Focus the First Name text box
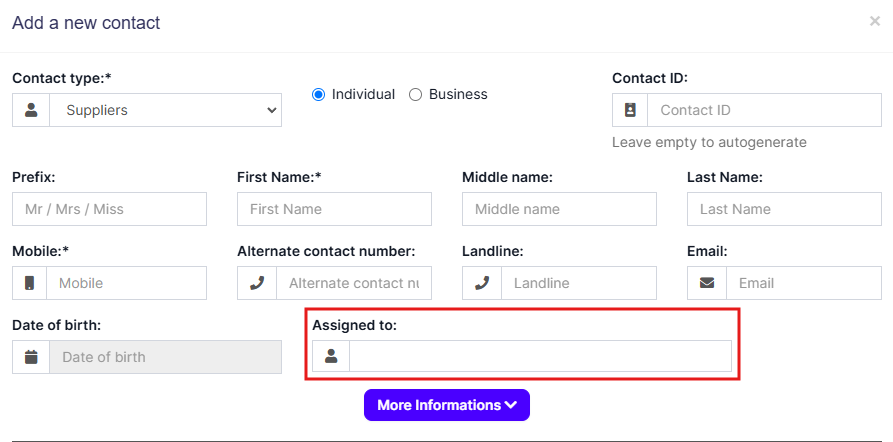893x442 pixels. click(334, 209)
